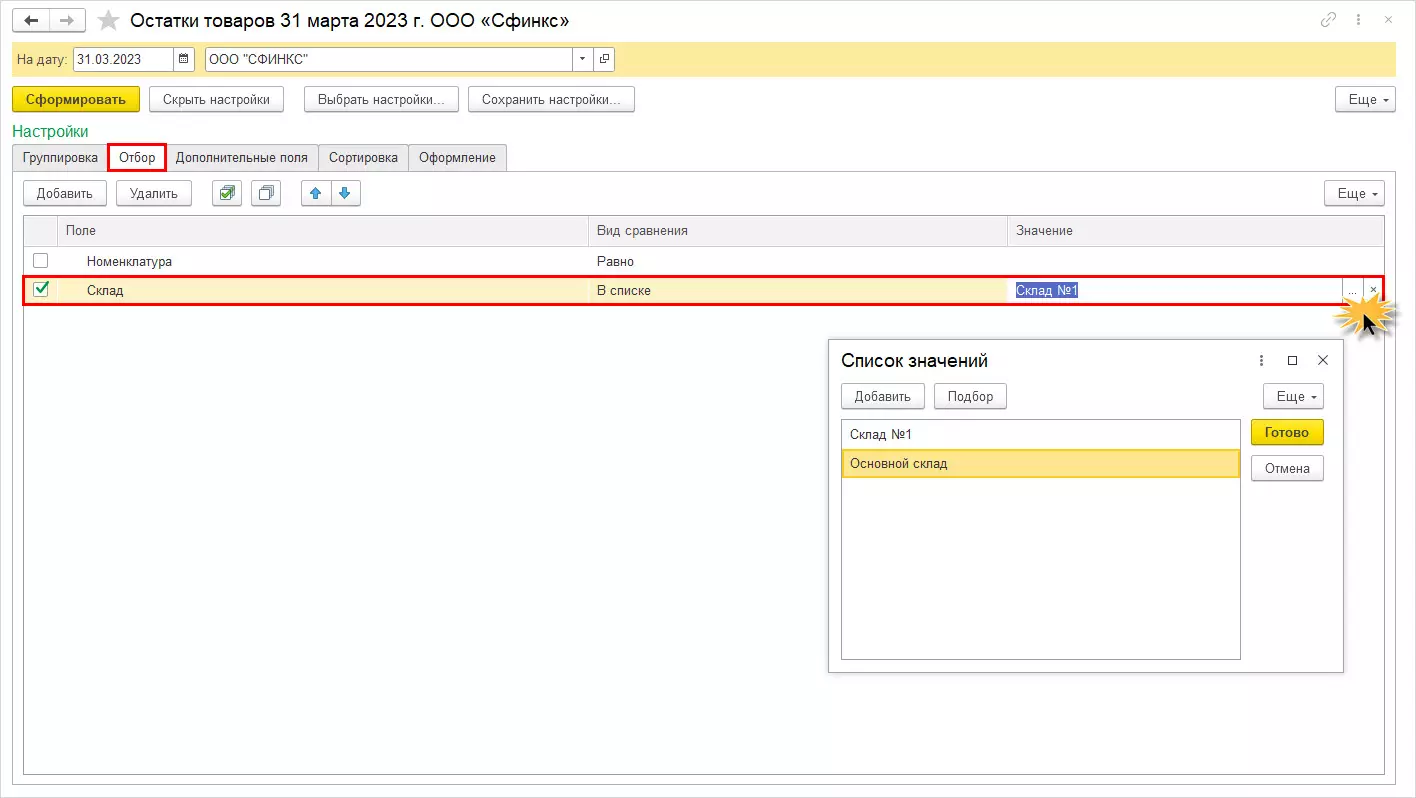
Task: Click the Равно comparison cell
Action: click(x=798, y=261)
